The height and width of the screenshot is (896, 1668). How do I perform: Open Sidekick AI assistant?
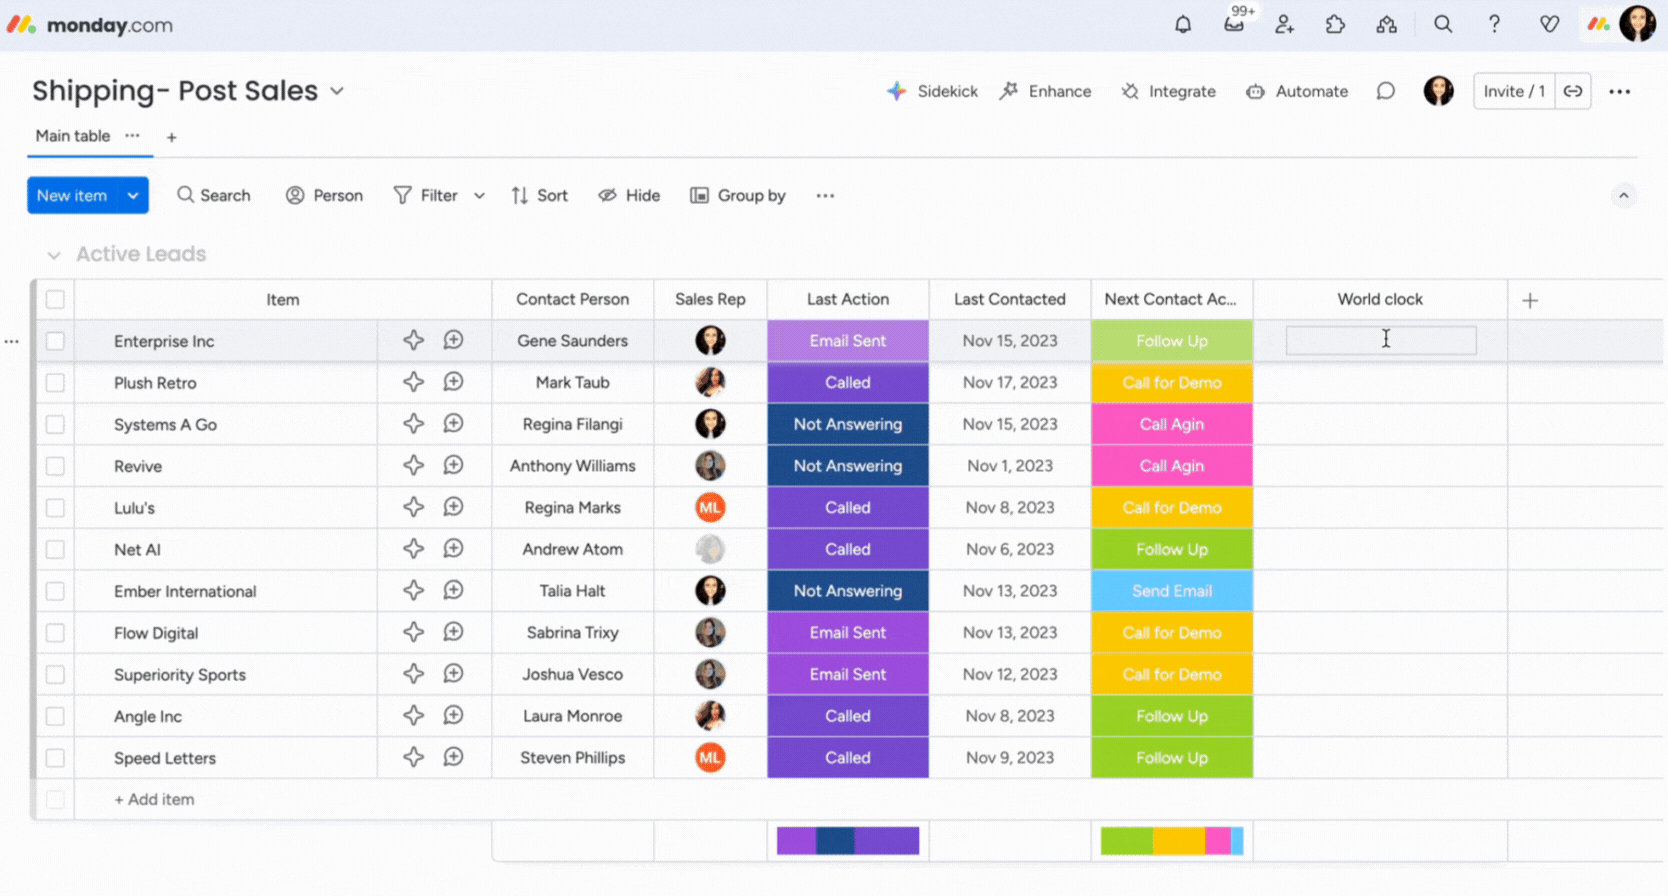[x=932, y=91]
